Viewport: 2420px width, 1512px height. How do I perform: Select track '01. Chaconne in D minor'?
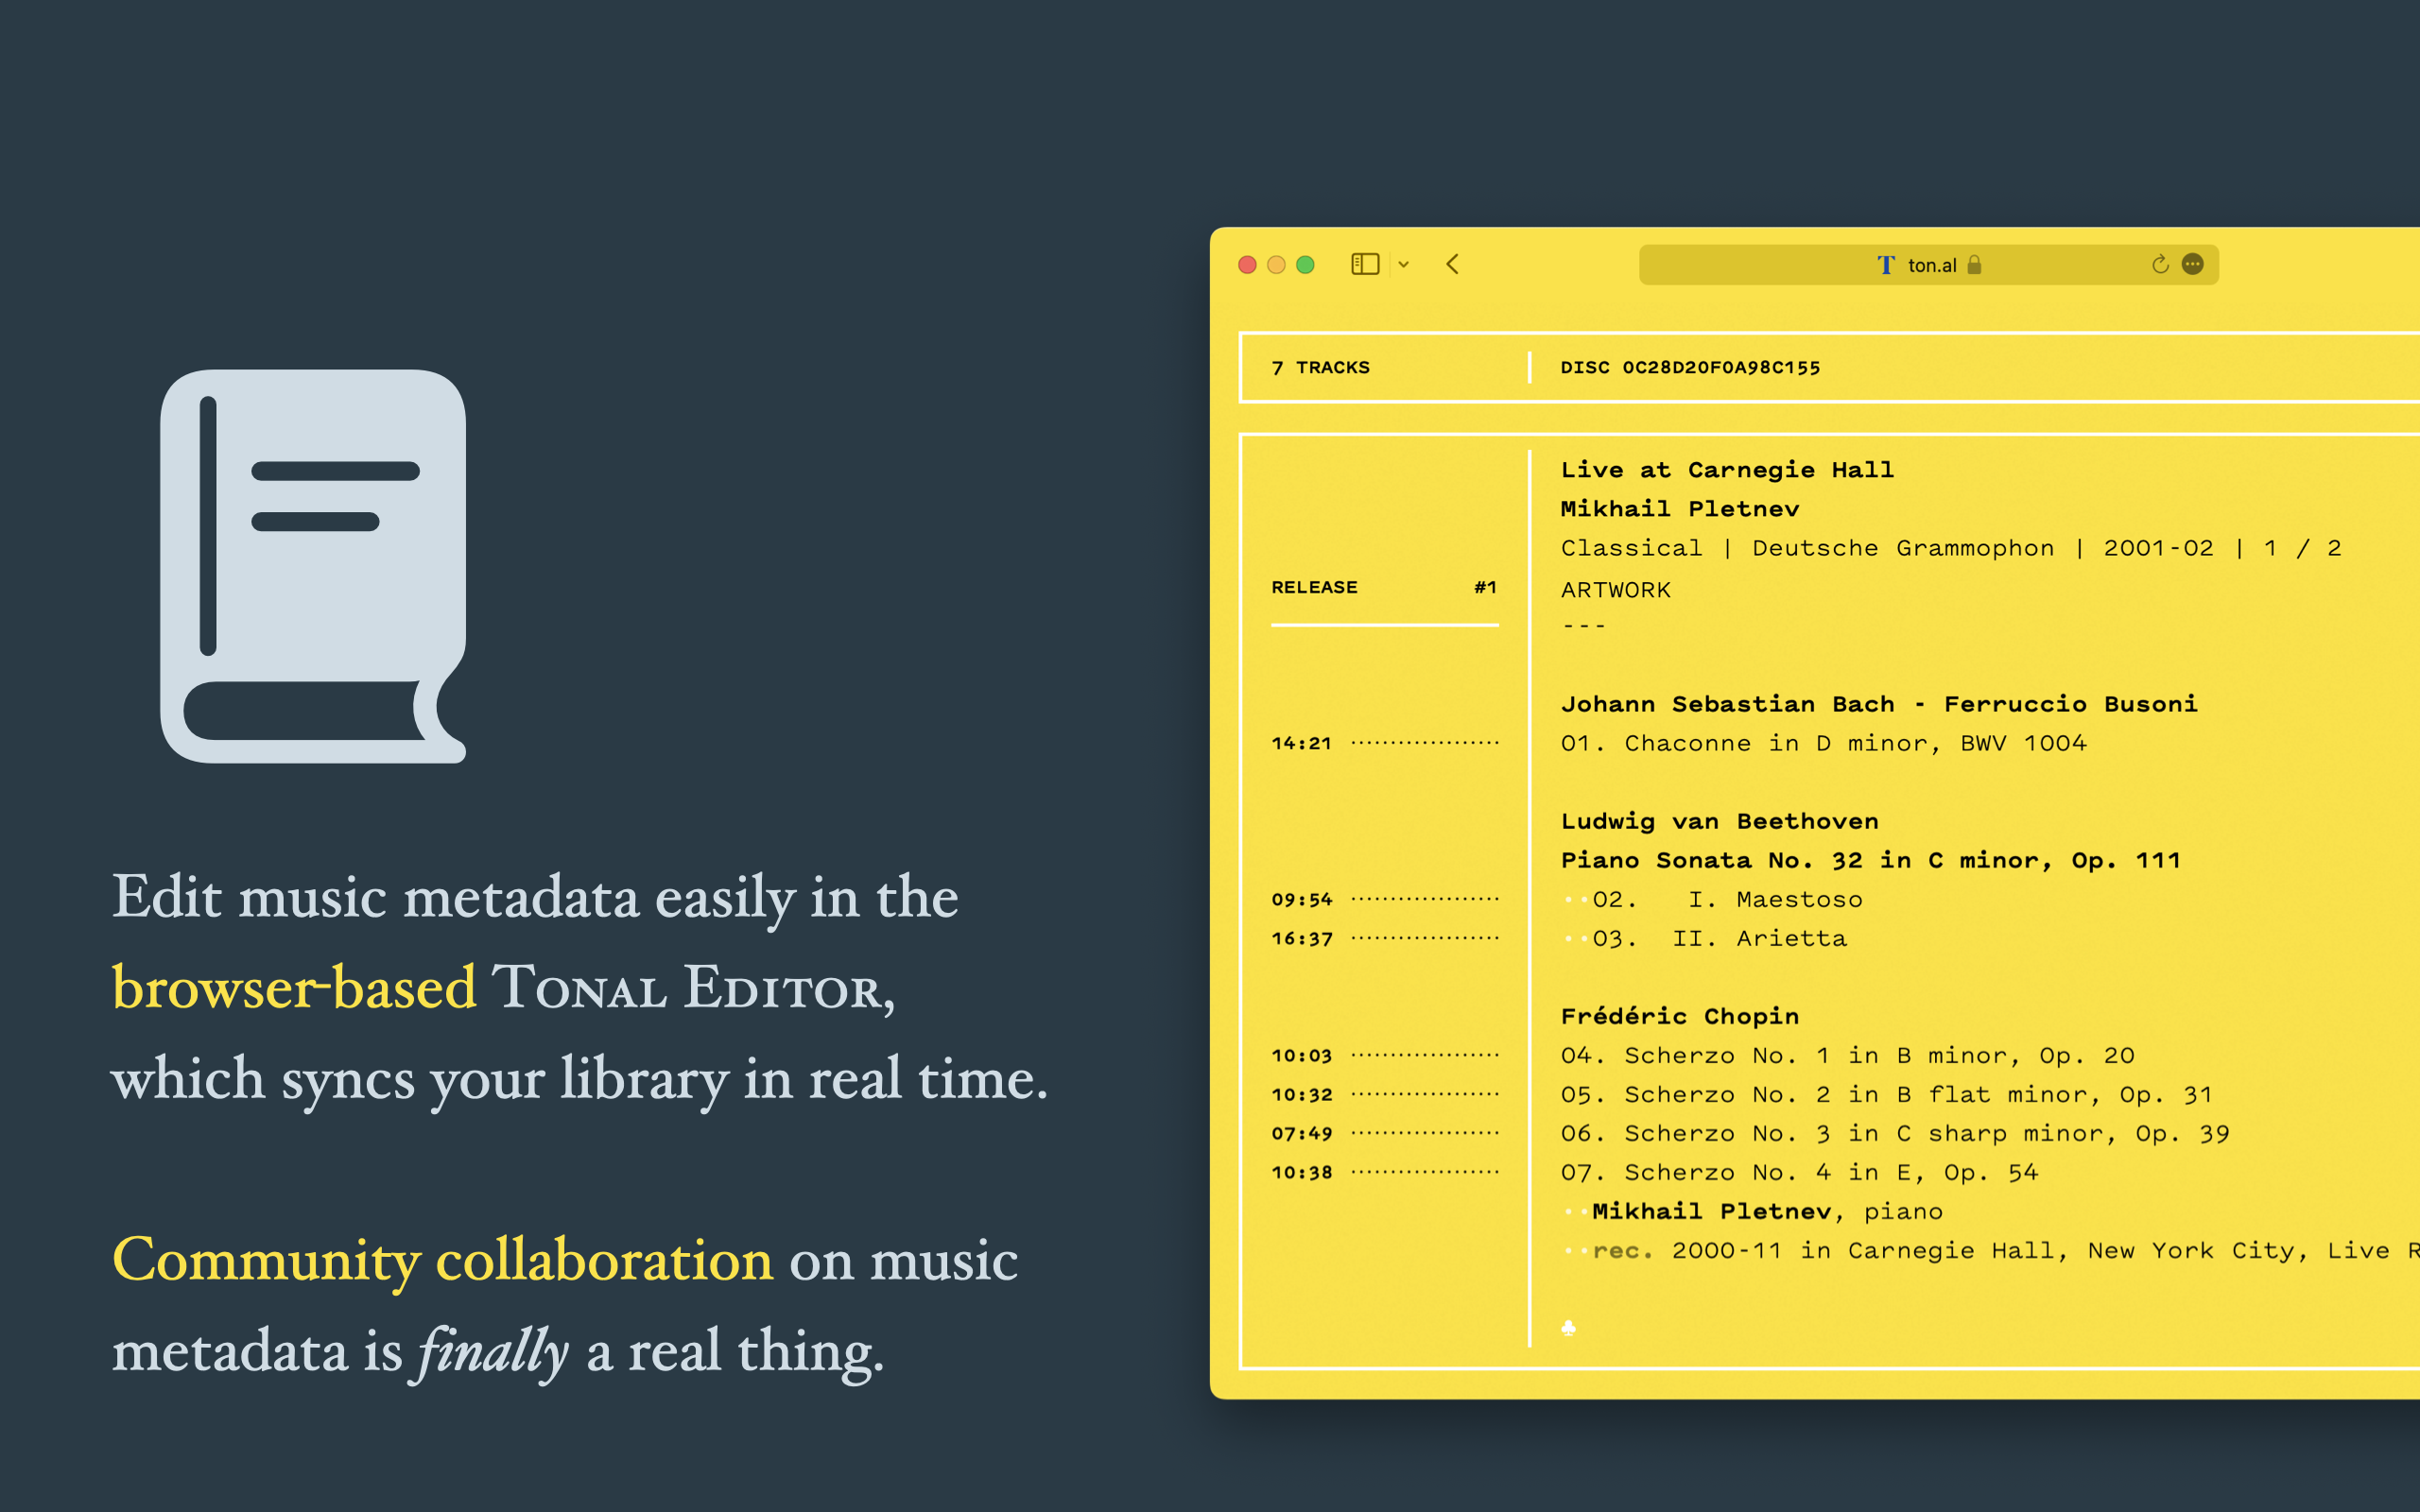pyautogui.click(x=1823, y=743)
